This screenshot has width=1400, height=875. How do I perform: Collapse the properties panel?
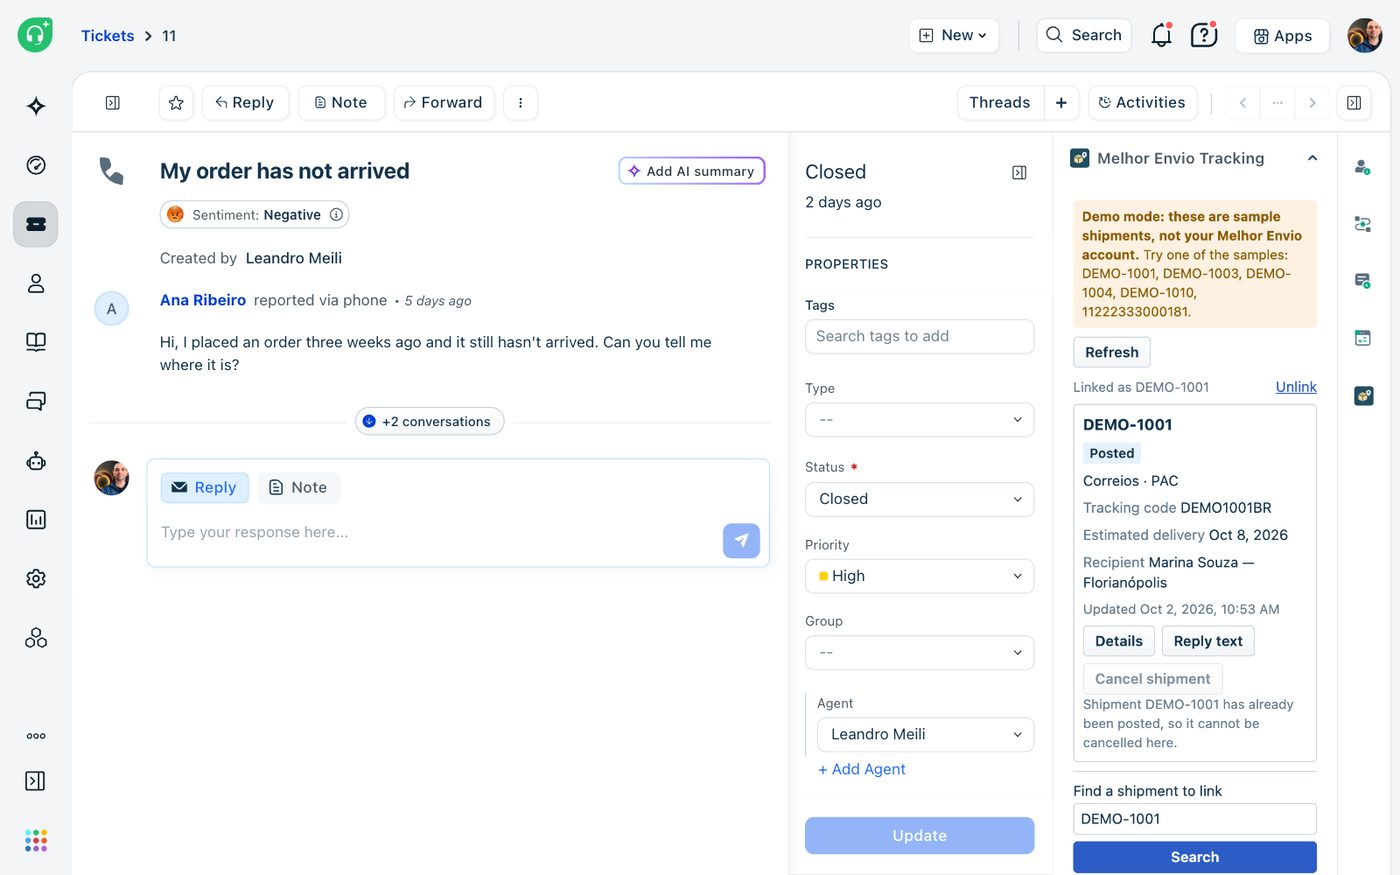coord(1019,173)
